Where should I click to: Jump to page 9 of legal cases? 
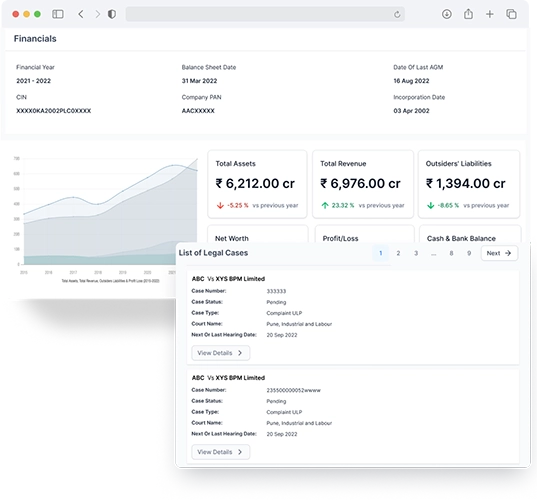(469, 253)
